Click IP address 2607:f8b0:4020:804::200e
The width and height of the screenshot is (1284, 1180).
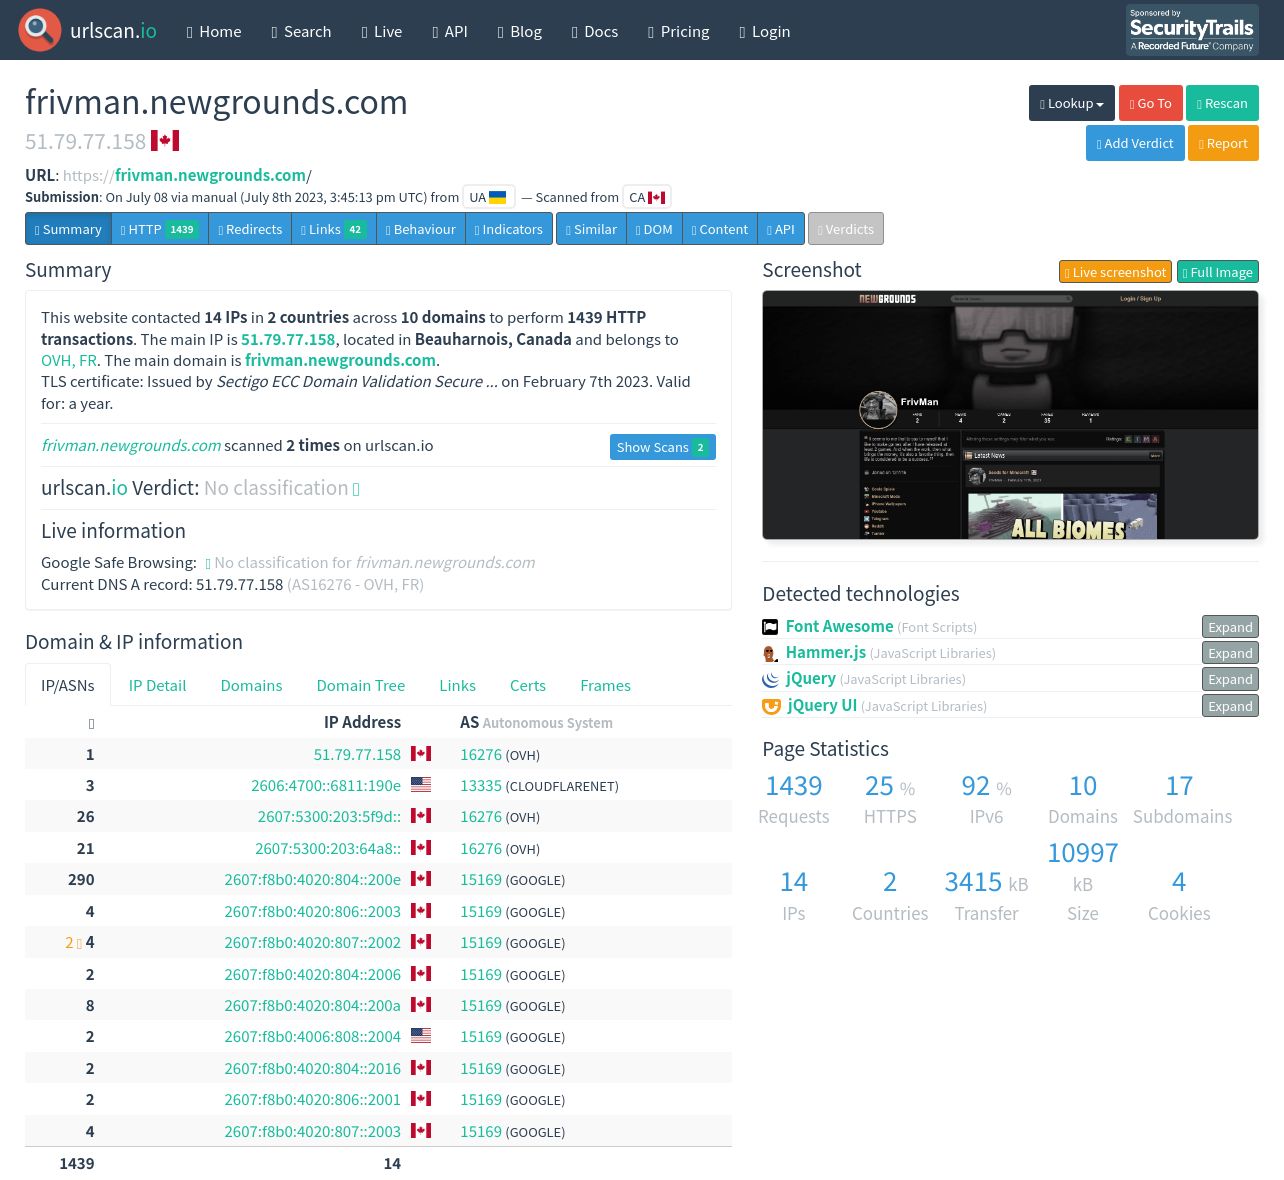click(x=312, y=880)
